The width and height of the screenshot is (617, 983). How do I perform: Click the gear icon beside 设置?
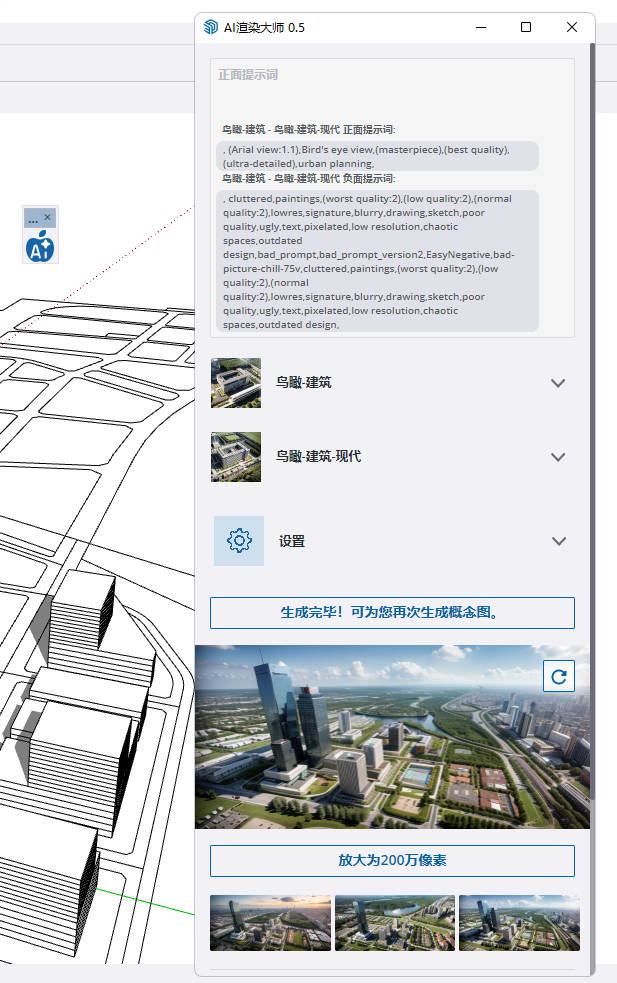239,541
